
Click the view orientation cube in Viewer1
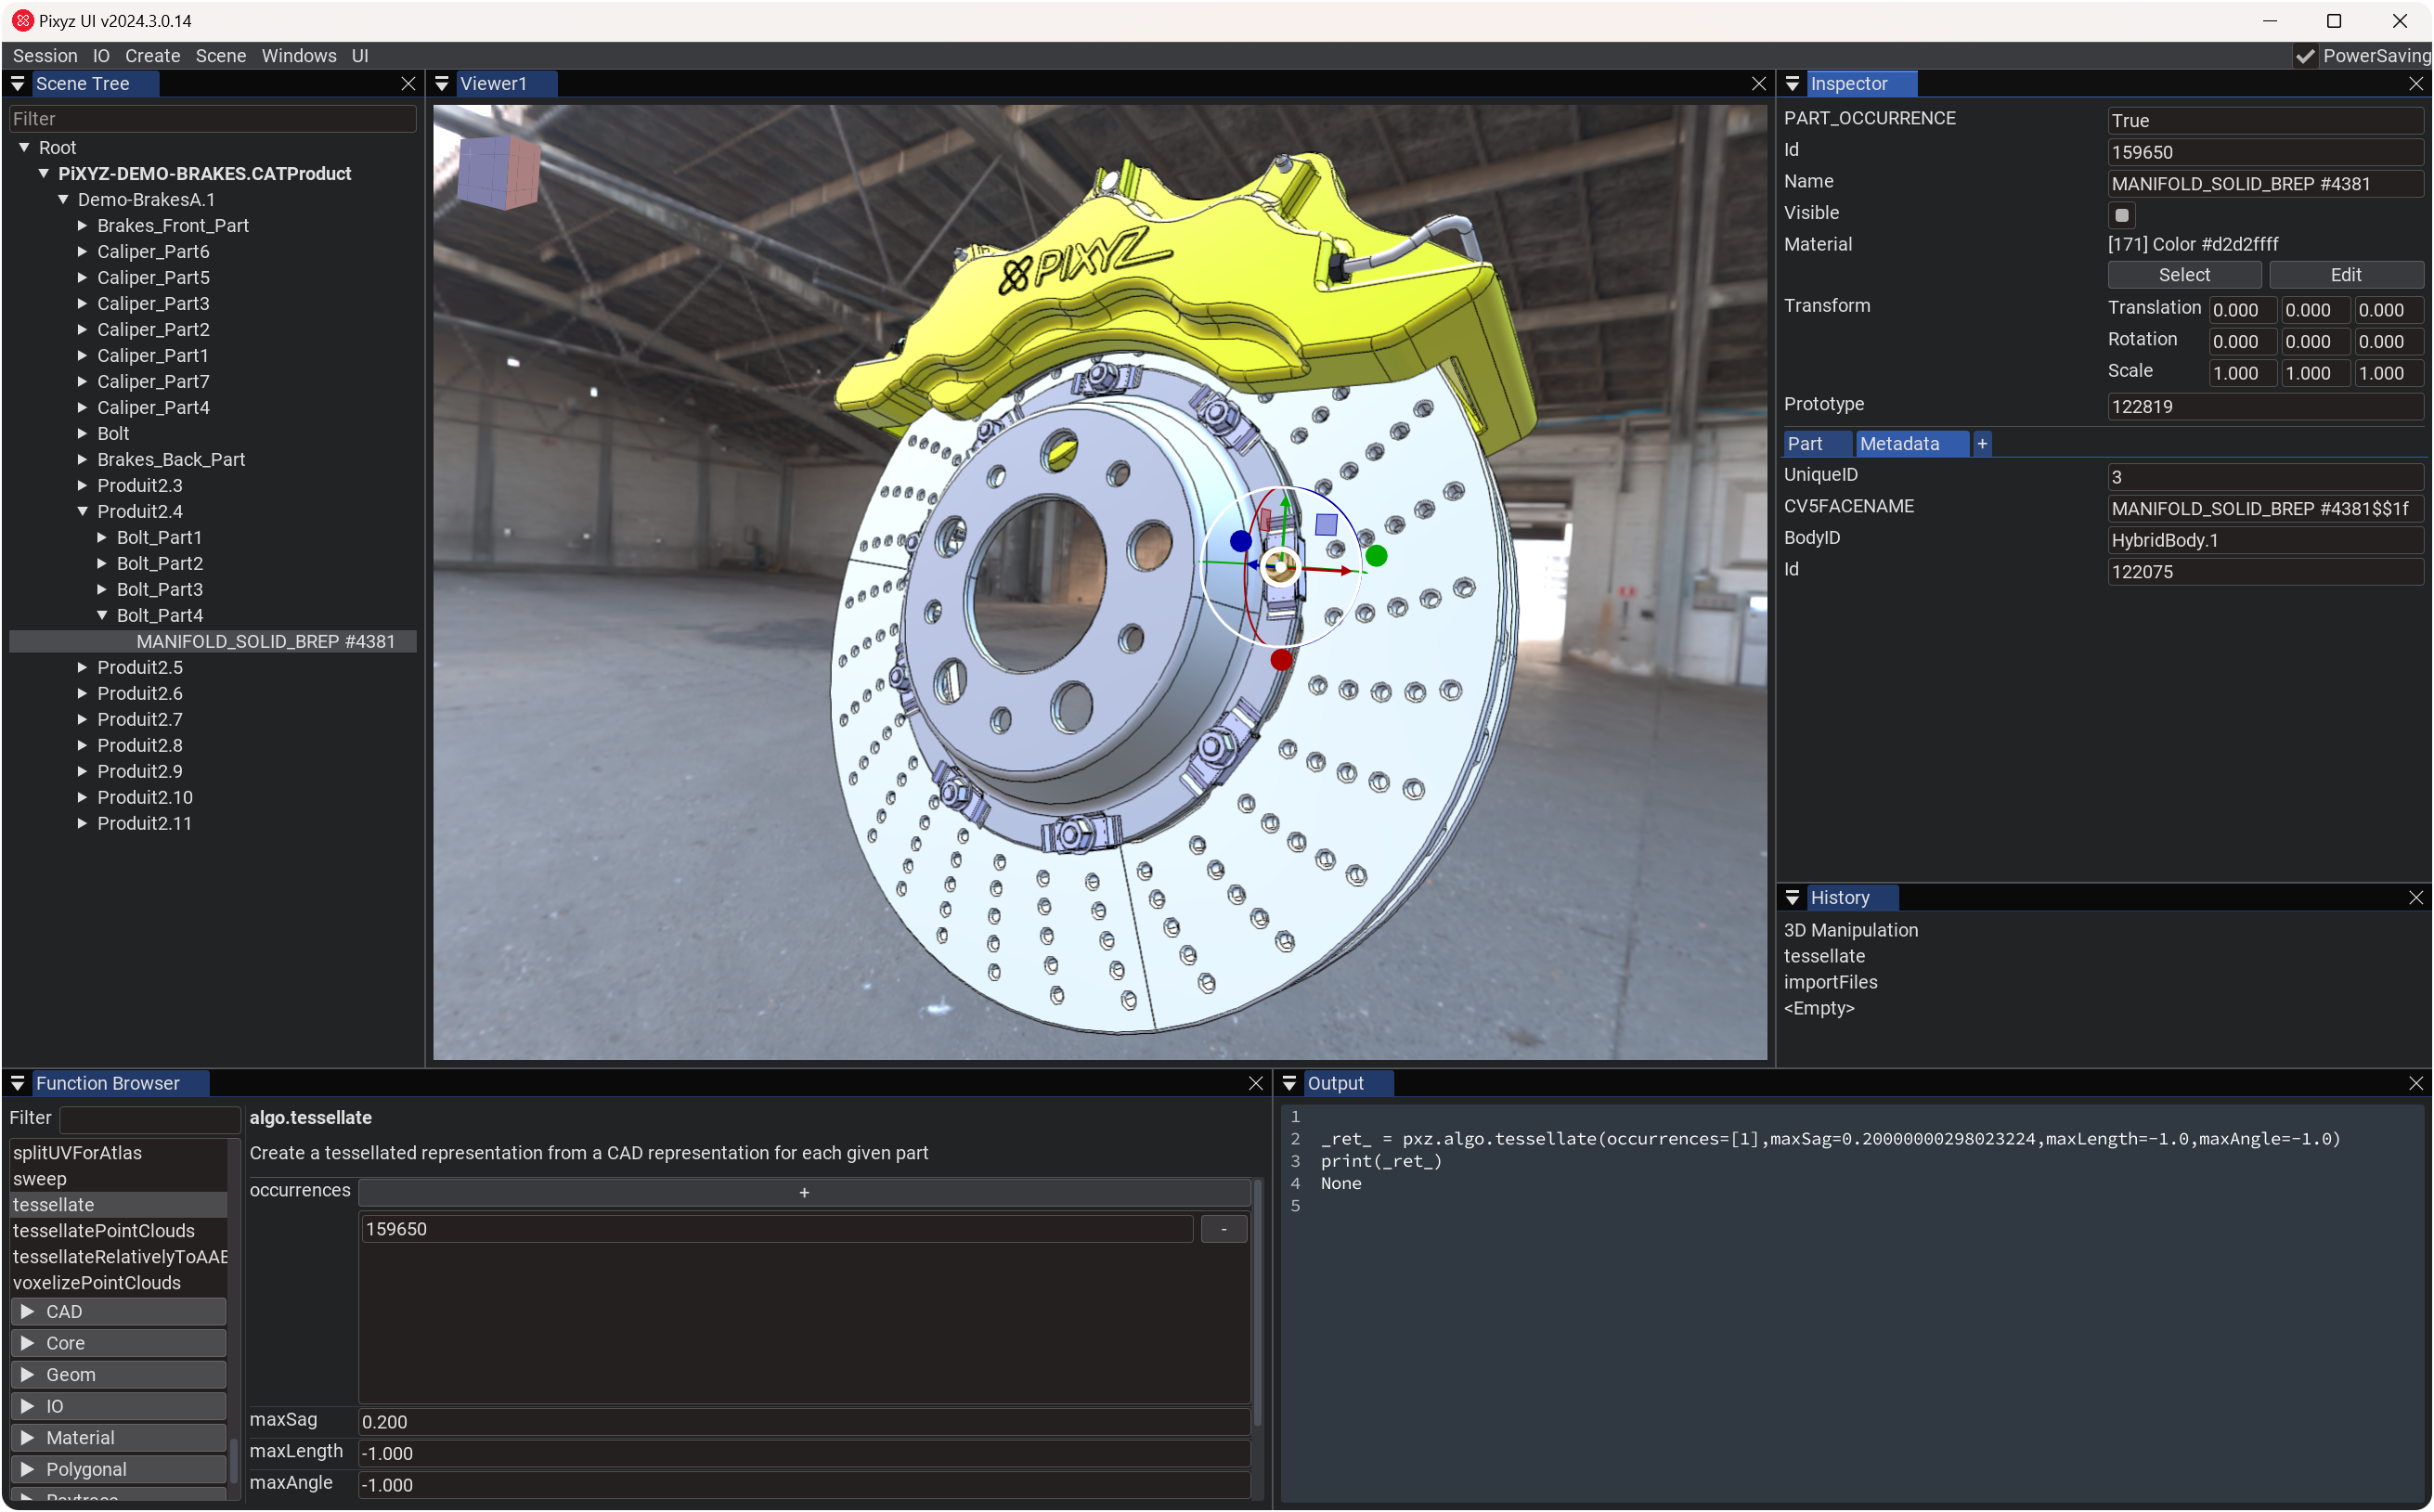tap(497, 172)
